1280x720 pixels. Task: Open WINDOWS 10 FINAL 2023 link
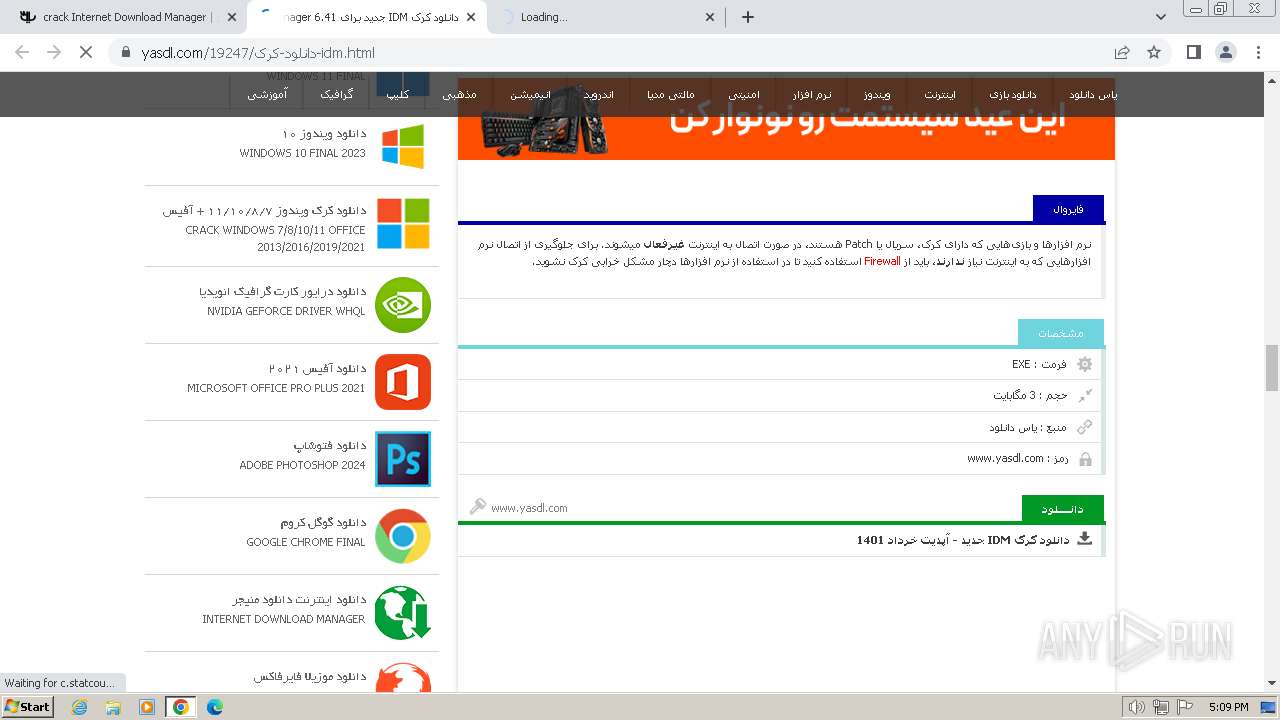302,153
